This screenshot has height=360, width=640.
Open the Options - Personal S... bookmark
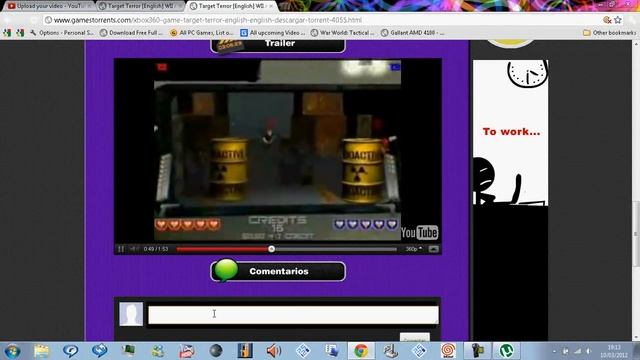62,33
